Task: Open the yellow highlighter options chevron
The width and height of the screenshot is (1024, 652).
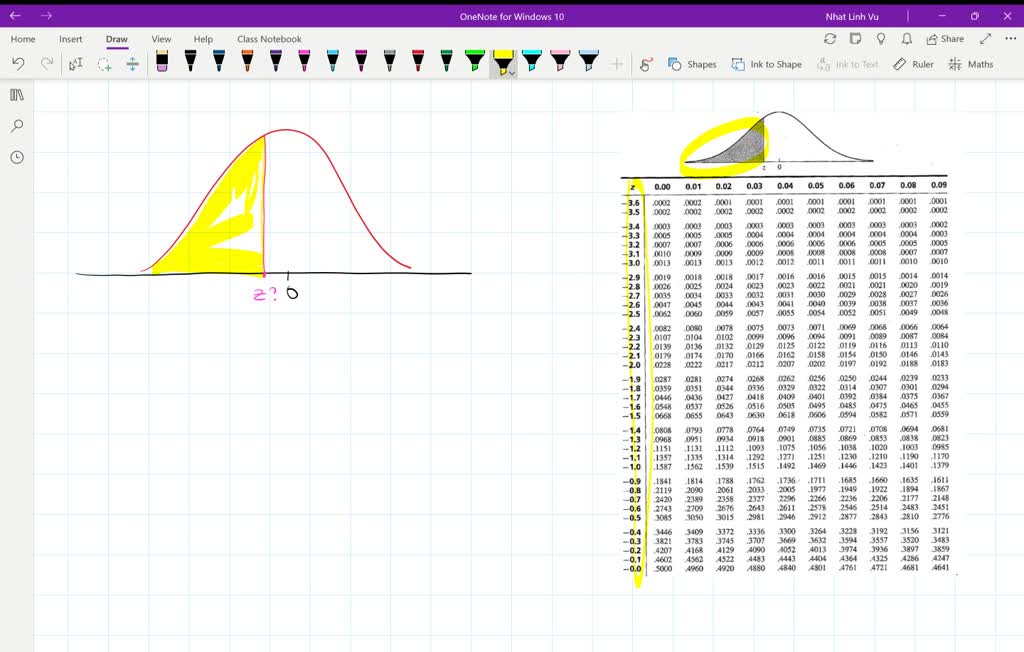Action: 510,73
